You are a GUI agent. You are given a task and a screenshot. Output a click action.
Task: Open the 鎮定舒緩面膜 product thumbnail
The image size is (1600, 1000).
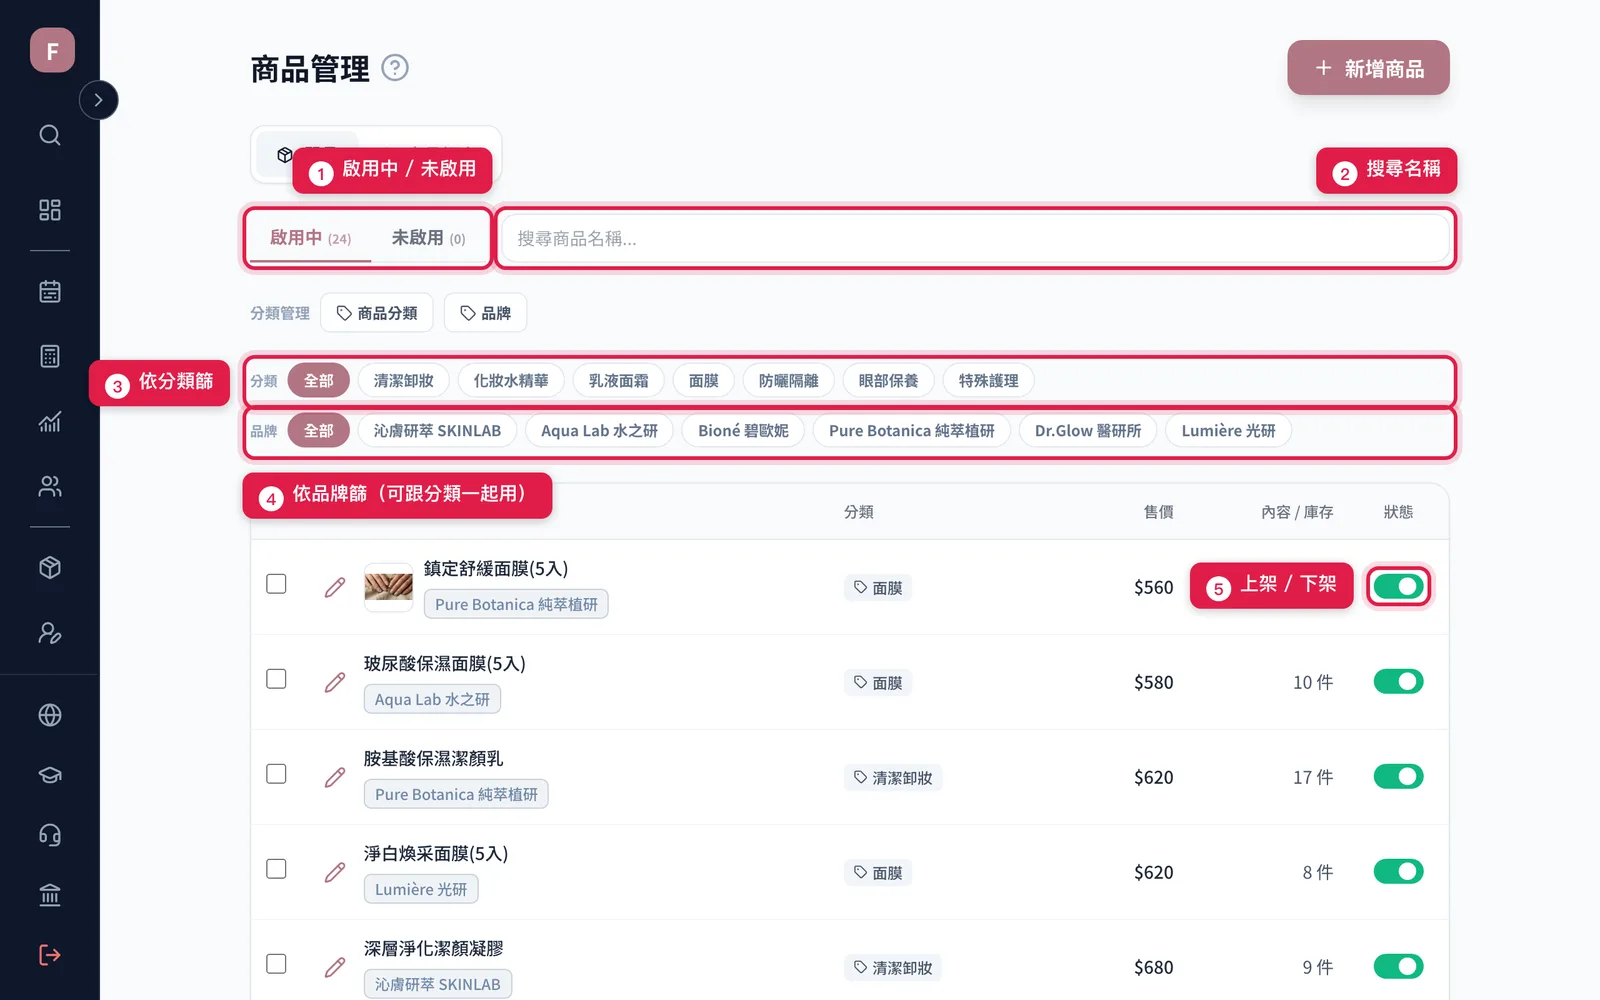[x=388, y=587]
